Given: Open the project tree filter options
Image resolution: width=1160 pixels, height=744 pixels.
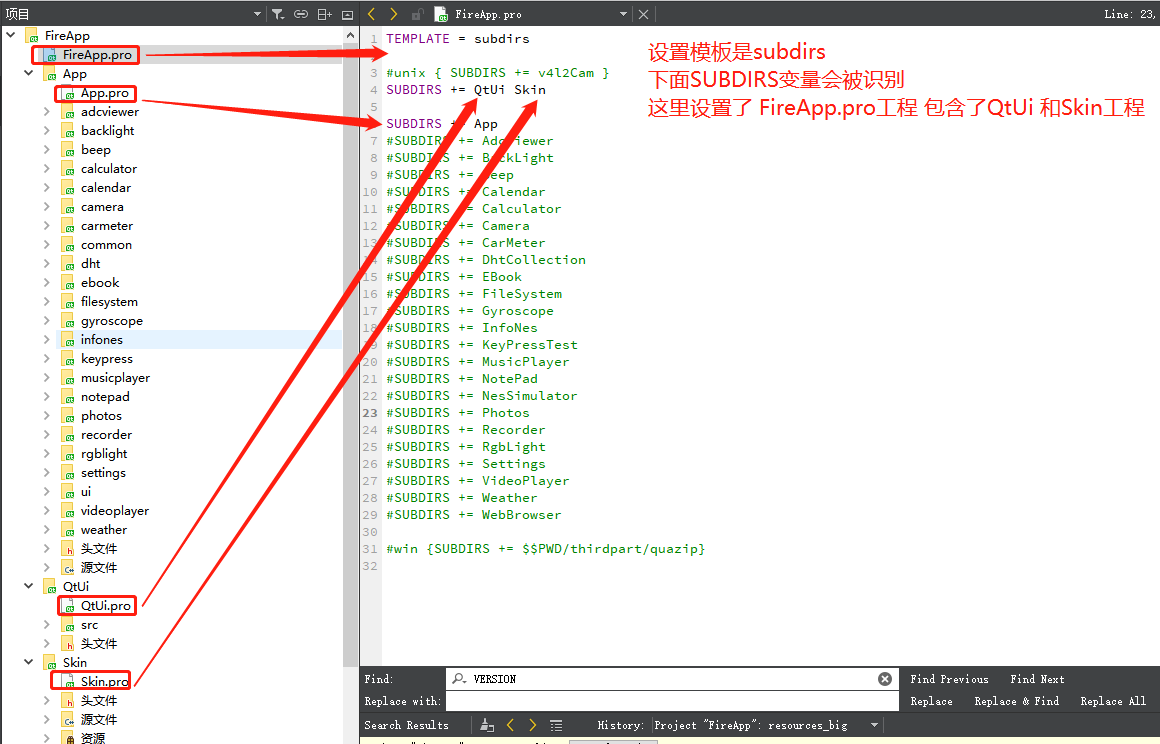Looking at the screenshot, I should [278, 14].
